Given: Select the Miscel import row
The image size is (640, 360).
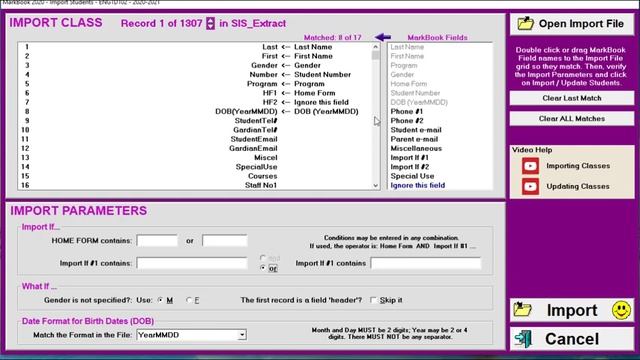Looking at the screenshot, I should click(195, 158).
